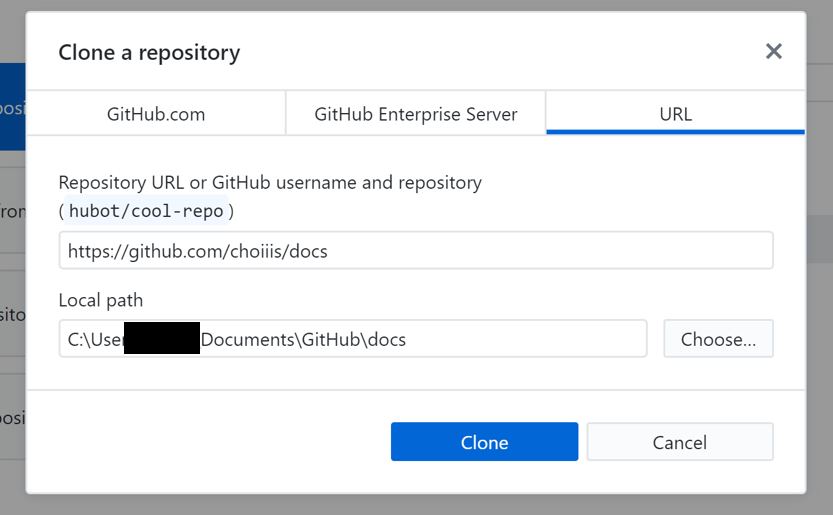The image size is (833, 515).
Task: Close the Clone a repository dialog
Action: (774, 52)
